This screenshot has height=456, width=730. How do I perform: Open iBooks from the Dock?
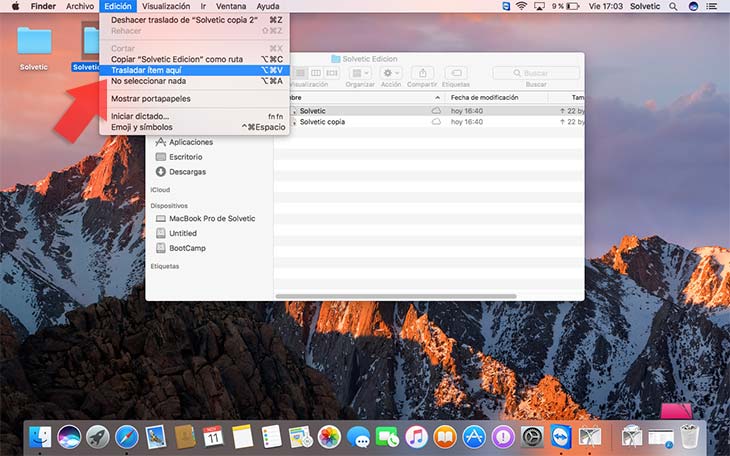tap(445, 437)
